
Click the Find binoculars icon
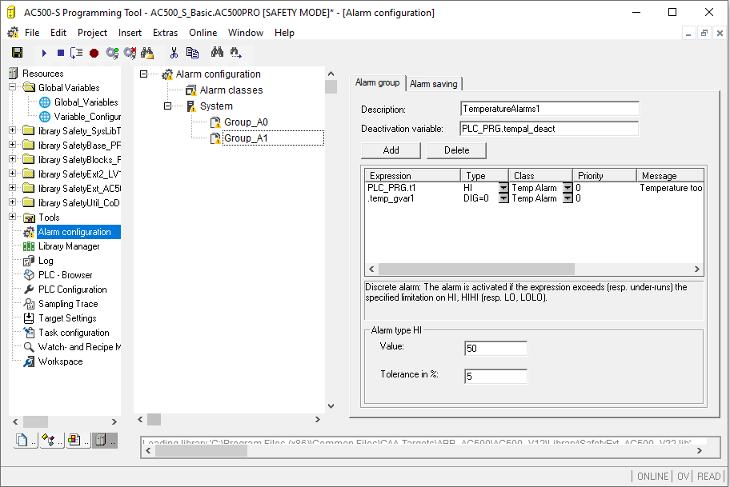(x=216, y=52)
